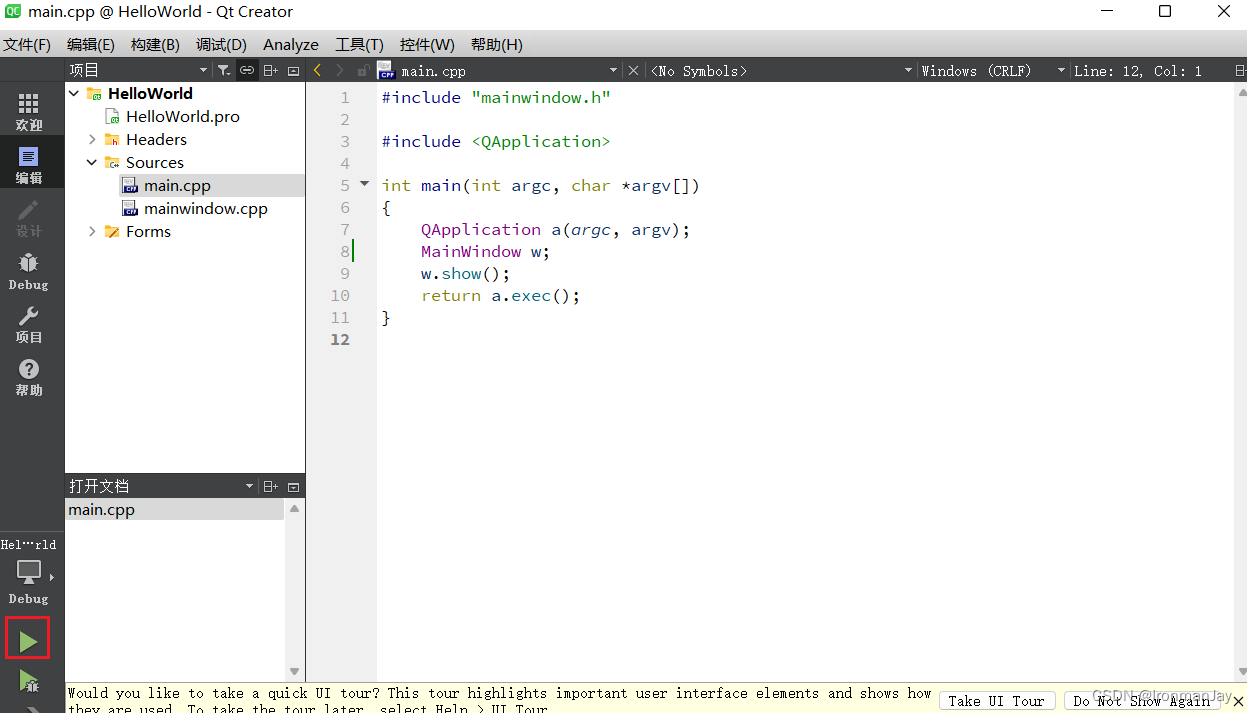Viewport: 1247px width, 713px height.
Task: Select HelloWorld.pro in project tree
Action: (182, 116)
